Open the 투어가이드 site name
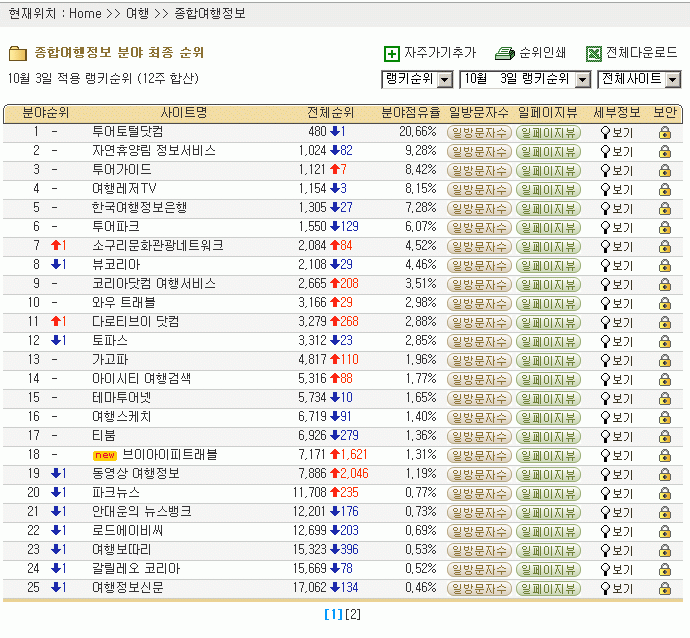 pyautogui.click(x=121, y=169)
